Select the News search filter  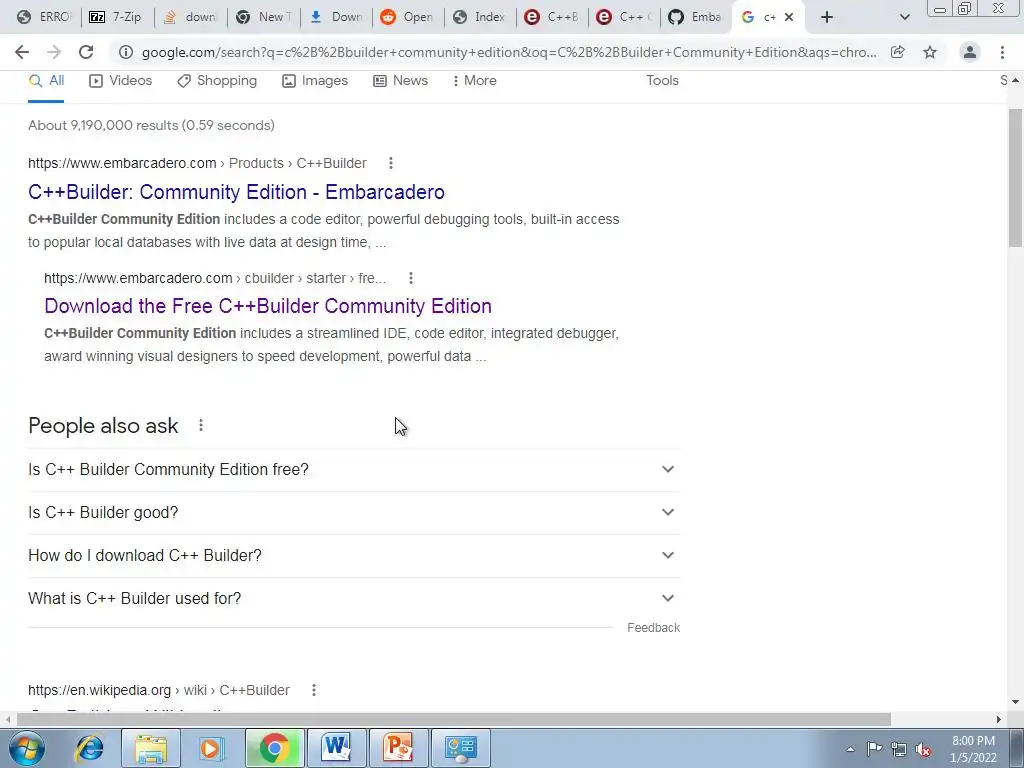(400, 81)
